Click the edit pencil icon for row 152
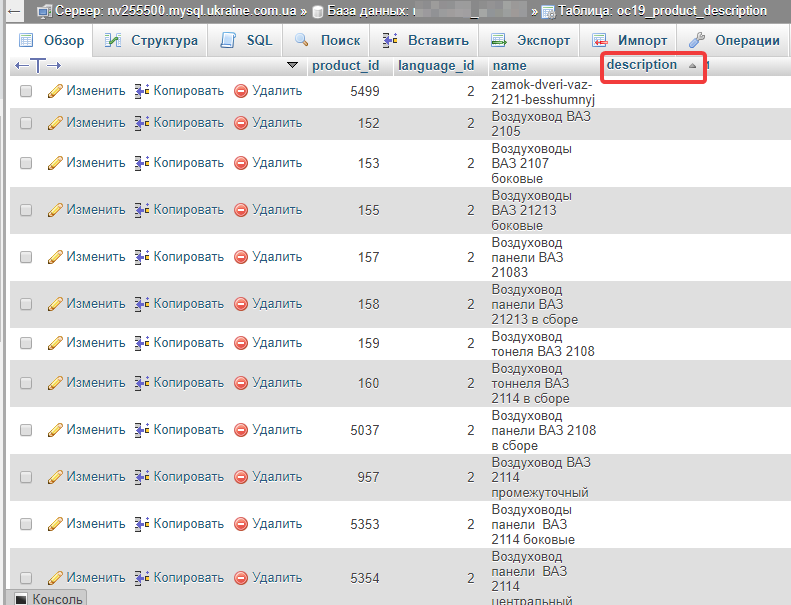791x605 pixels. (55, 123)
